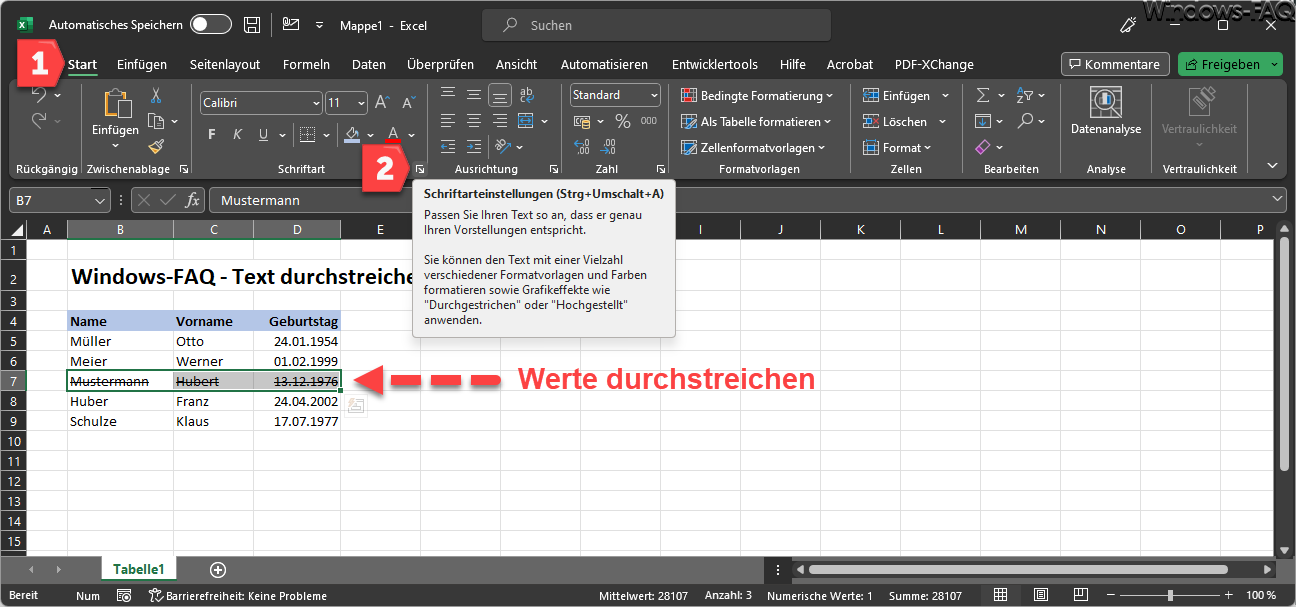The image size is (1296, 607).
Task: Toggle Center horizontal alignment
Action: (x=474, y=121)
